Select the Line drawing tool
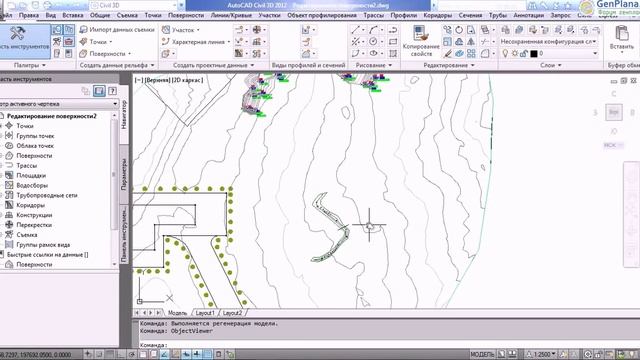Screen dimensions: 640x360 click(x=356, y=30)
